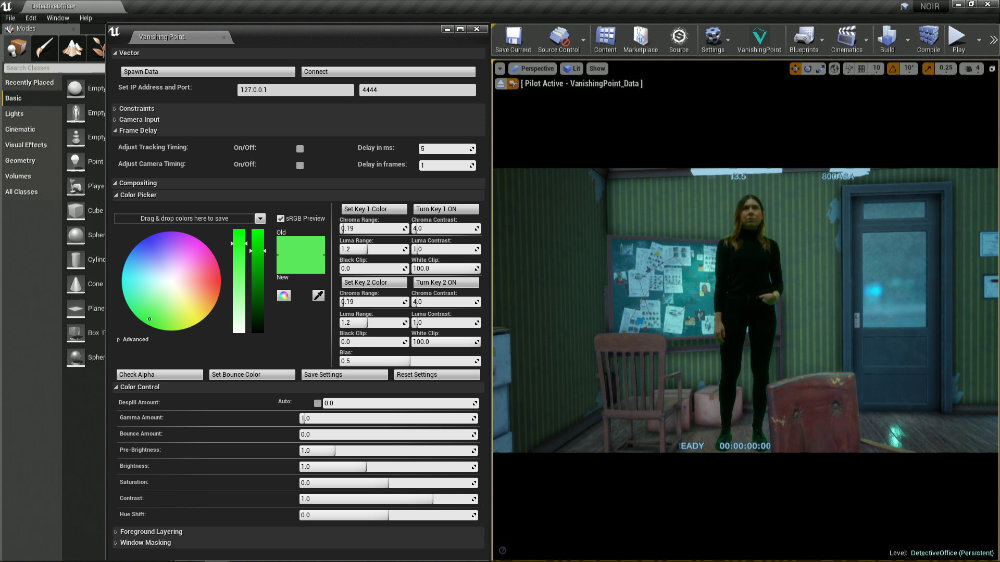Expand the Foreground Layering section

click(151, 531)
